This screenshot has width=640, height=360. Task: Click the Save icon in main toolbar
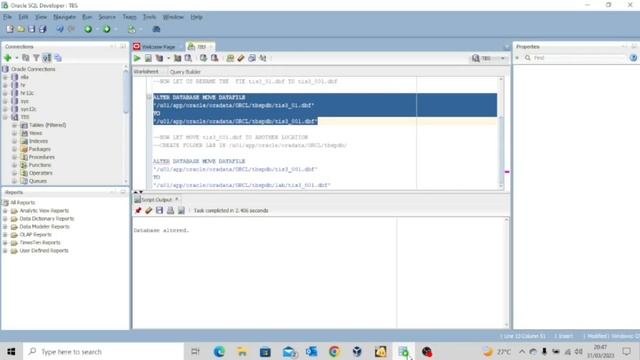coord(31,29)
